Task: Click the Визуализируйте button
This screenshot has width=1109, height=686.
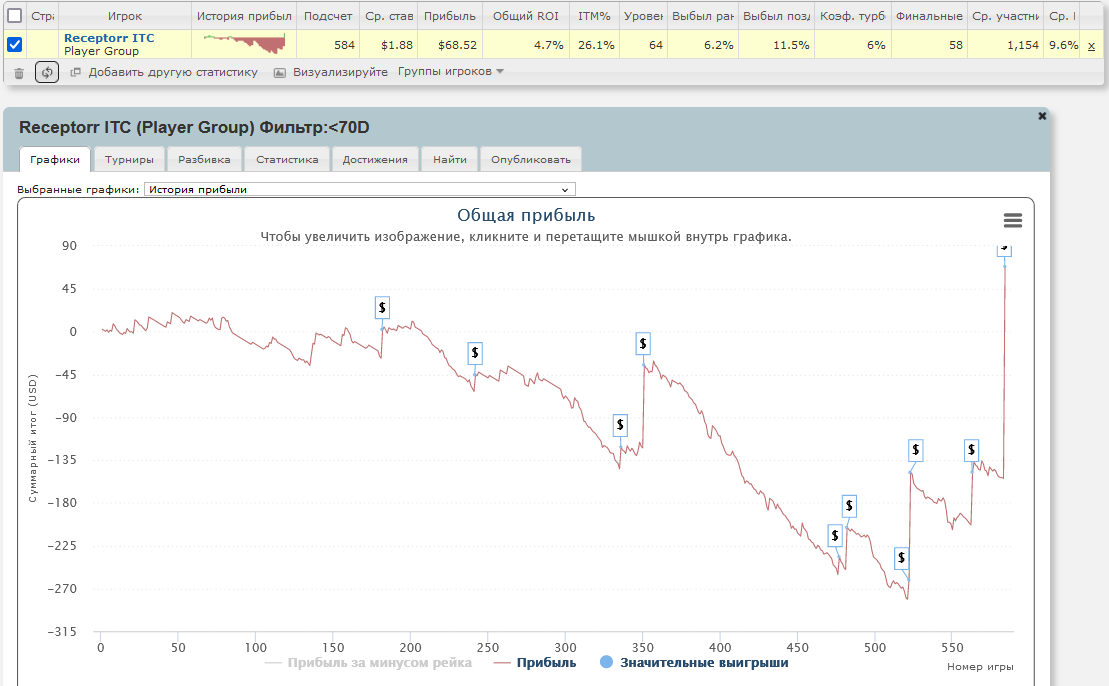Action: (340, 72)
